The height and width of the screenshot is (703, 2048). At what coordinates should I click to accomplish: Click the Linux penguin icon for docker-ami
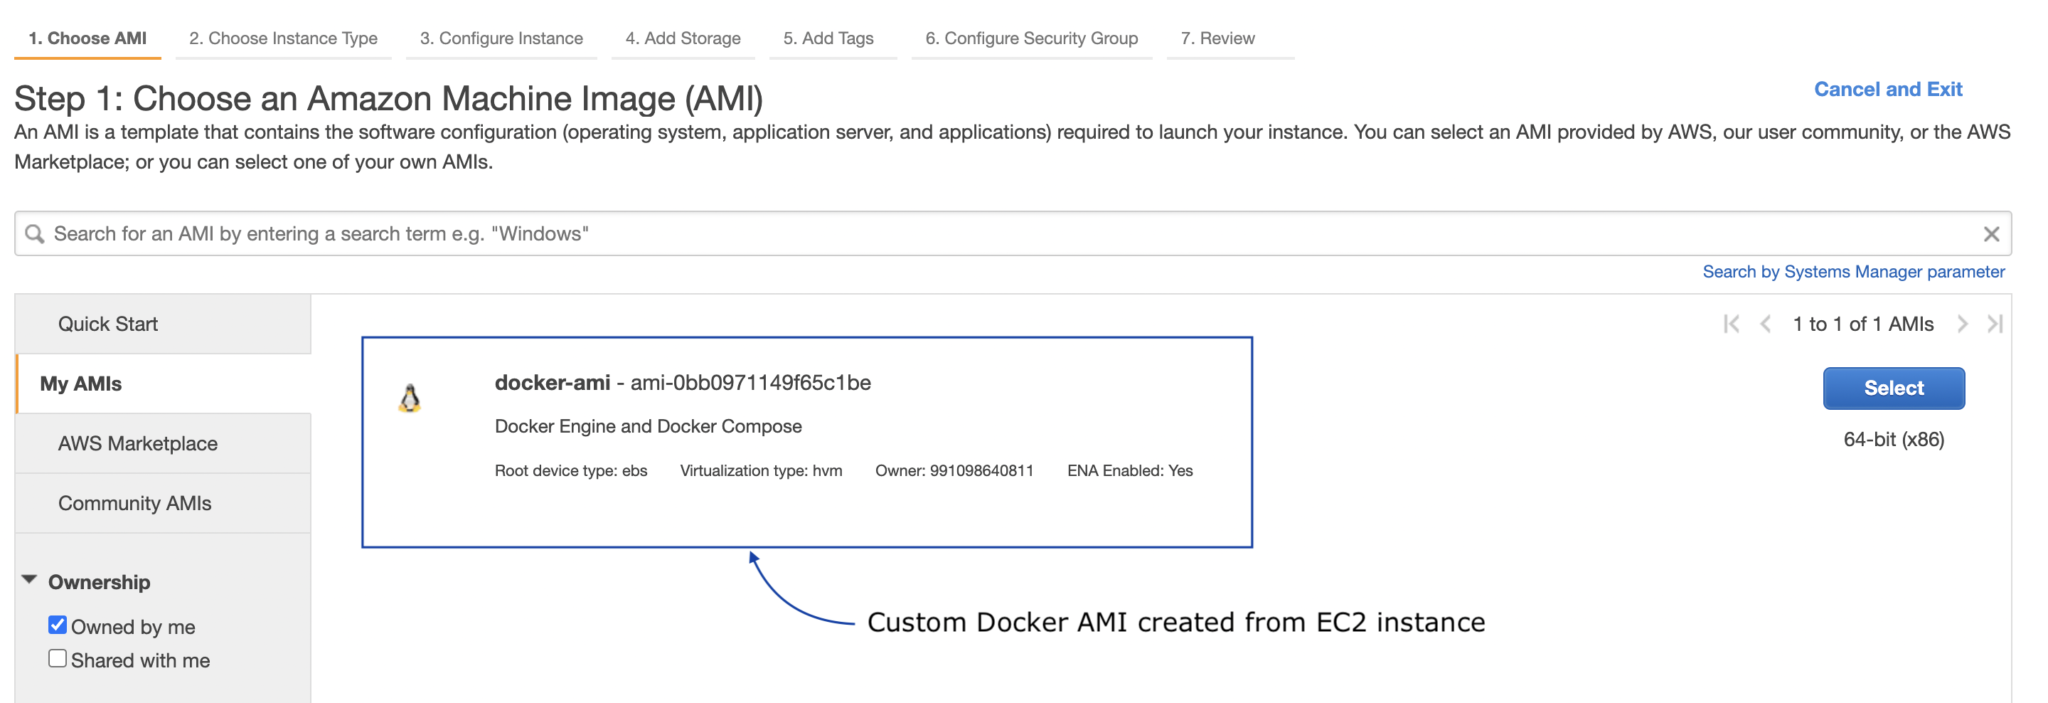[x=410, y=398]
